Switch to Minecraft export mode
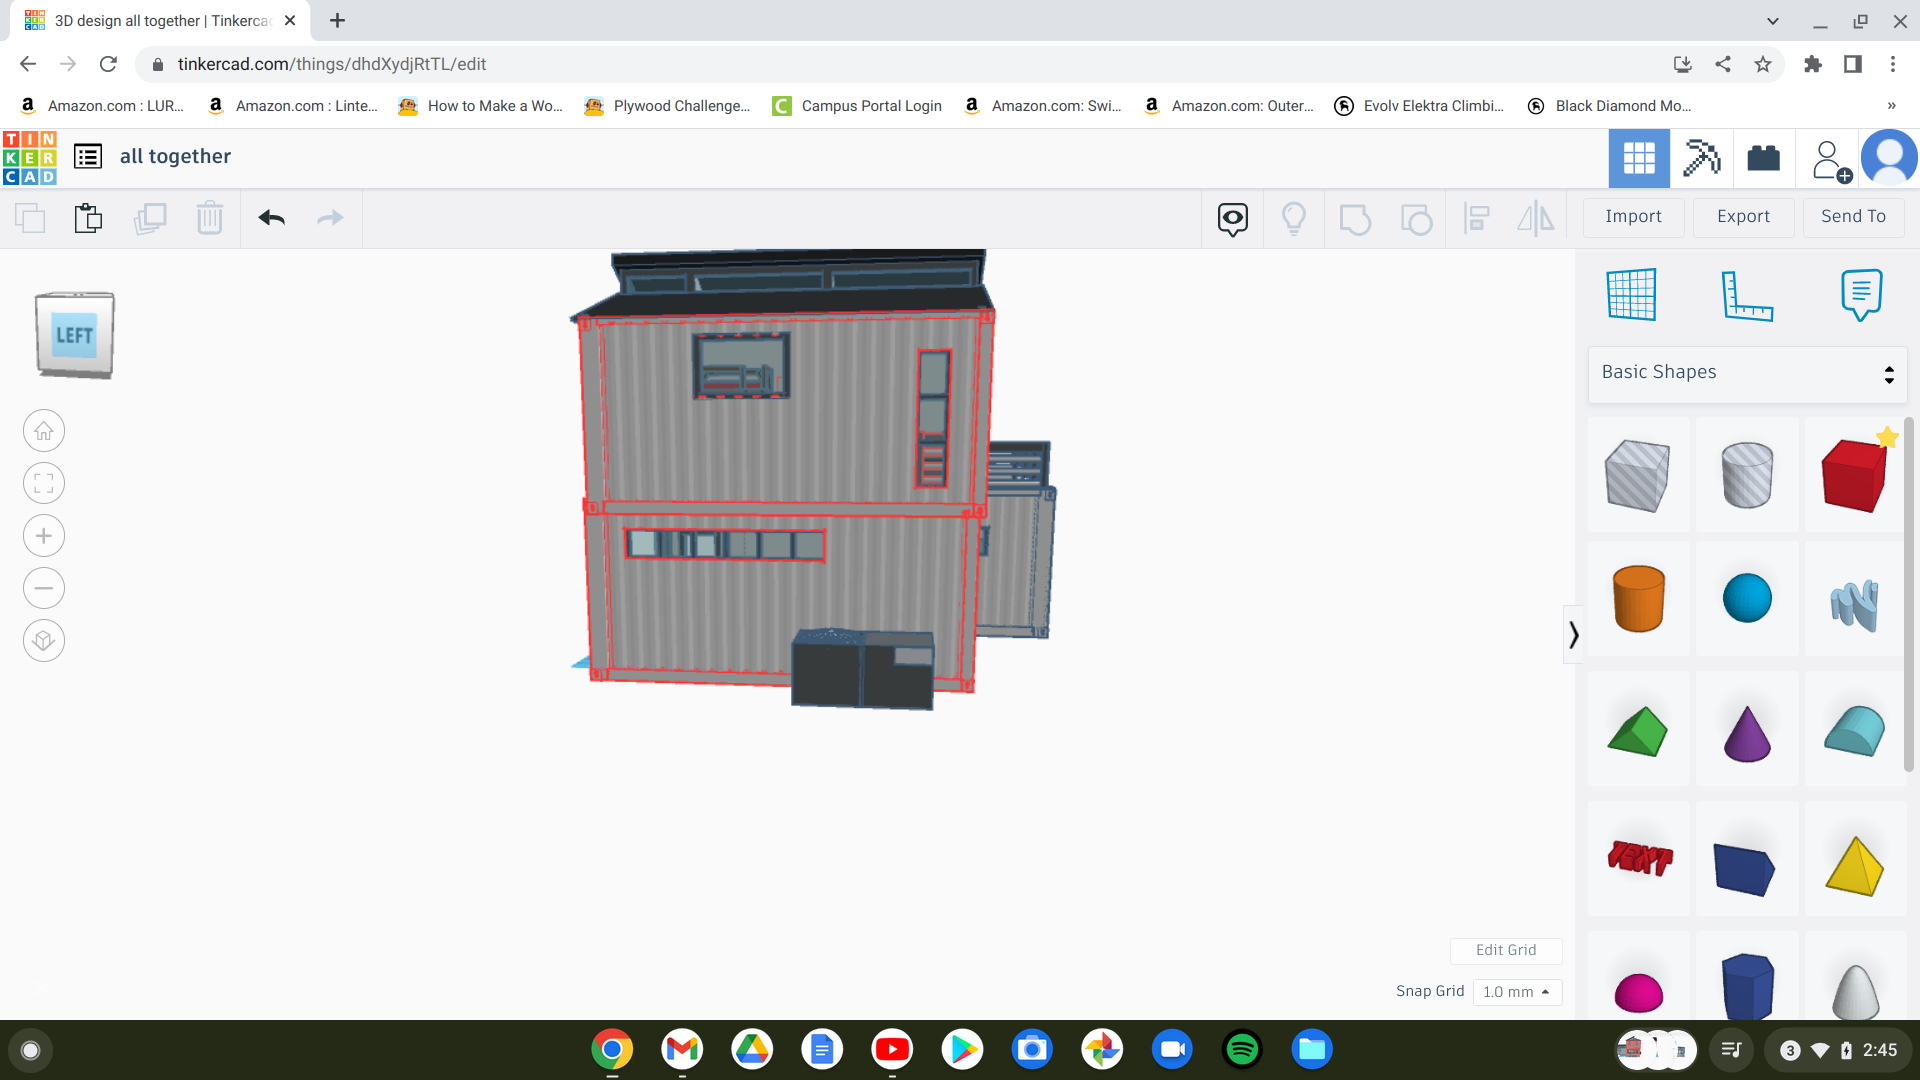 coord(1702,157)
